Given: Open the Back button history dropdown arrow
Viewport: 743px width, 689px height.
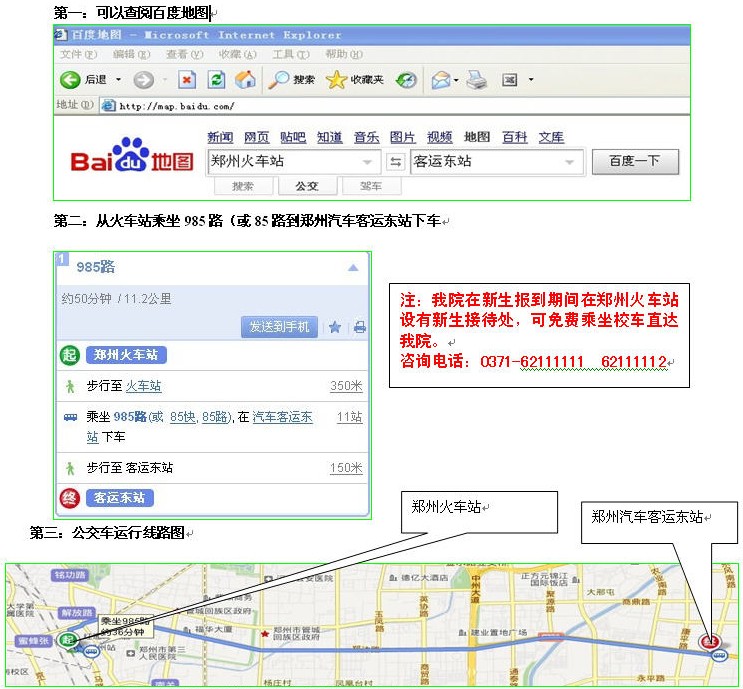Looking at the screenshot, I should point(118,80).
